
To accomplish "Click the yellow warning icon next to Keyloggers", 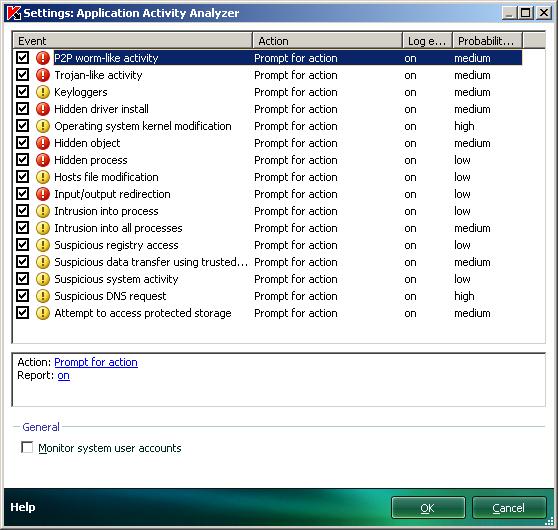I will pos(43,92).
